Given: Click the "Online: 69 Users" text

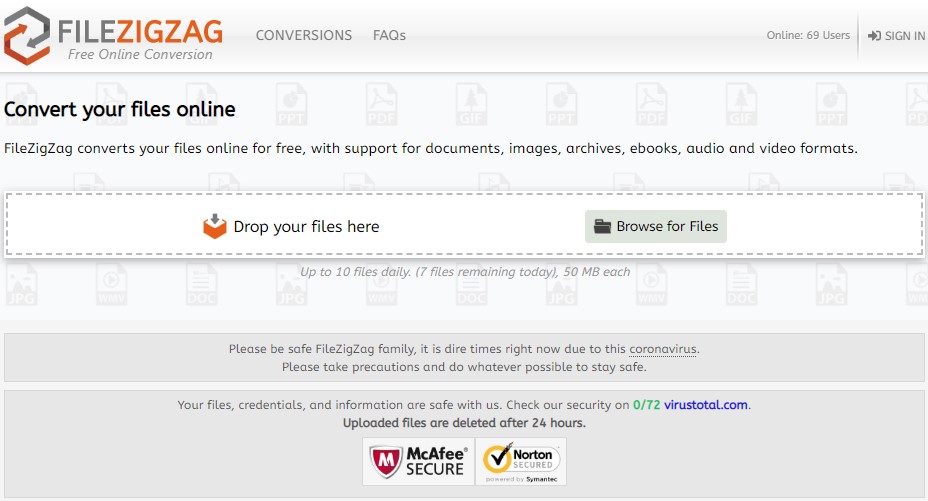Looking at the screenshot, I should pyautogui.click(x=808, y=35).
